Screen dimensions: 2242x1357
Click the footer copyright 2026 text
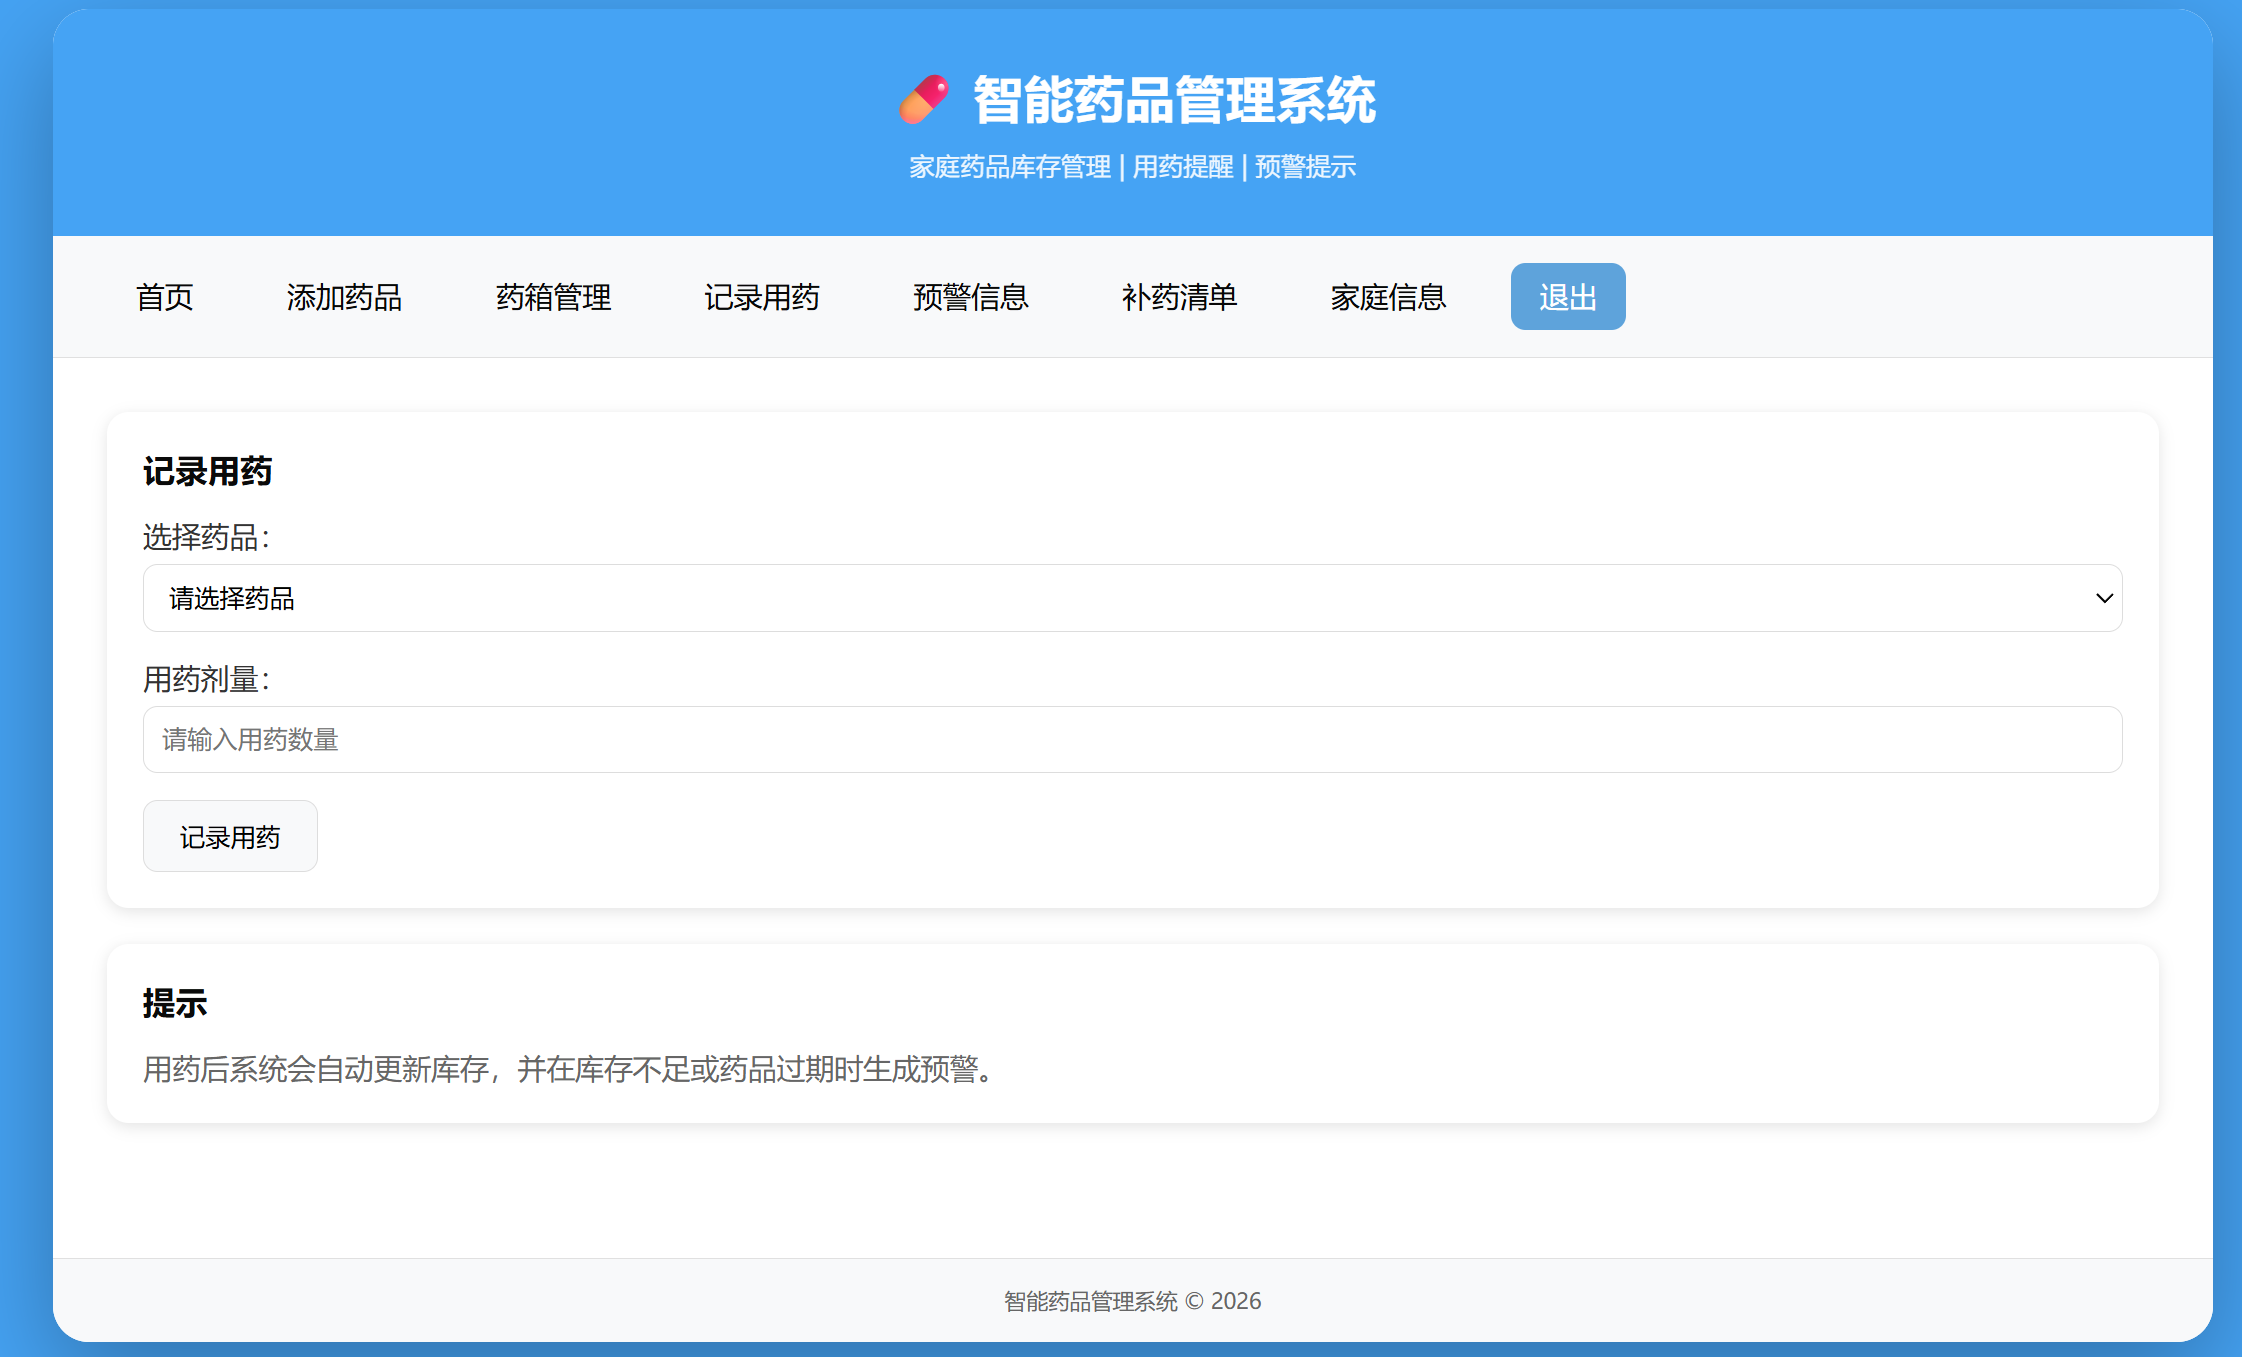(x=1132, y=1301)
